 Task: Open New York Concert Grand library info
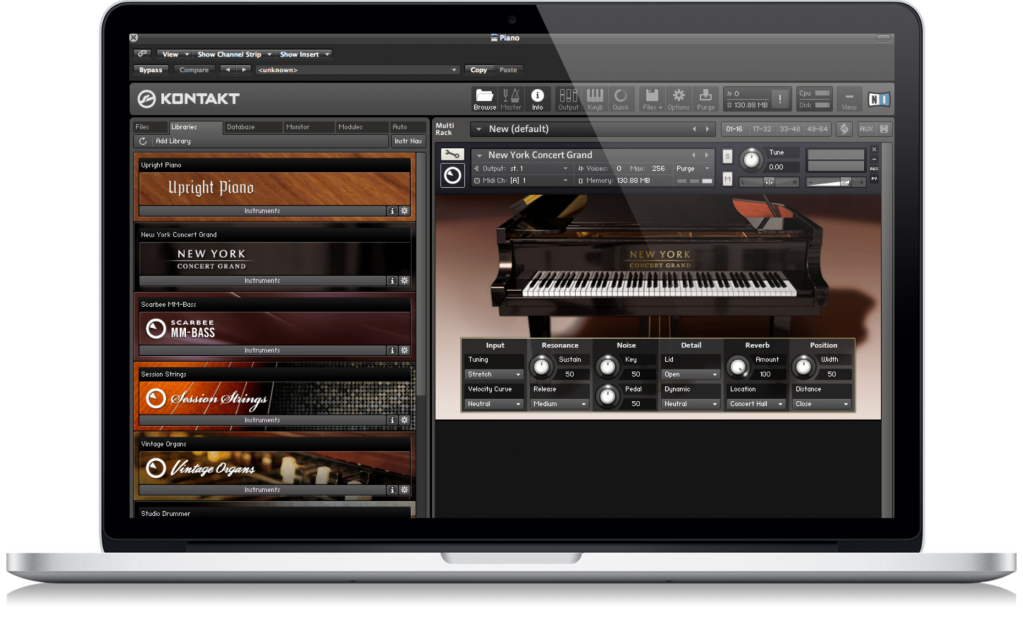[x=392, y=280]
